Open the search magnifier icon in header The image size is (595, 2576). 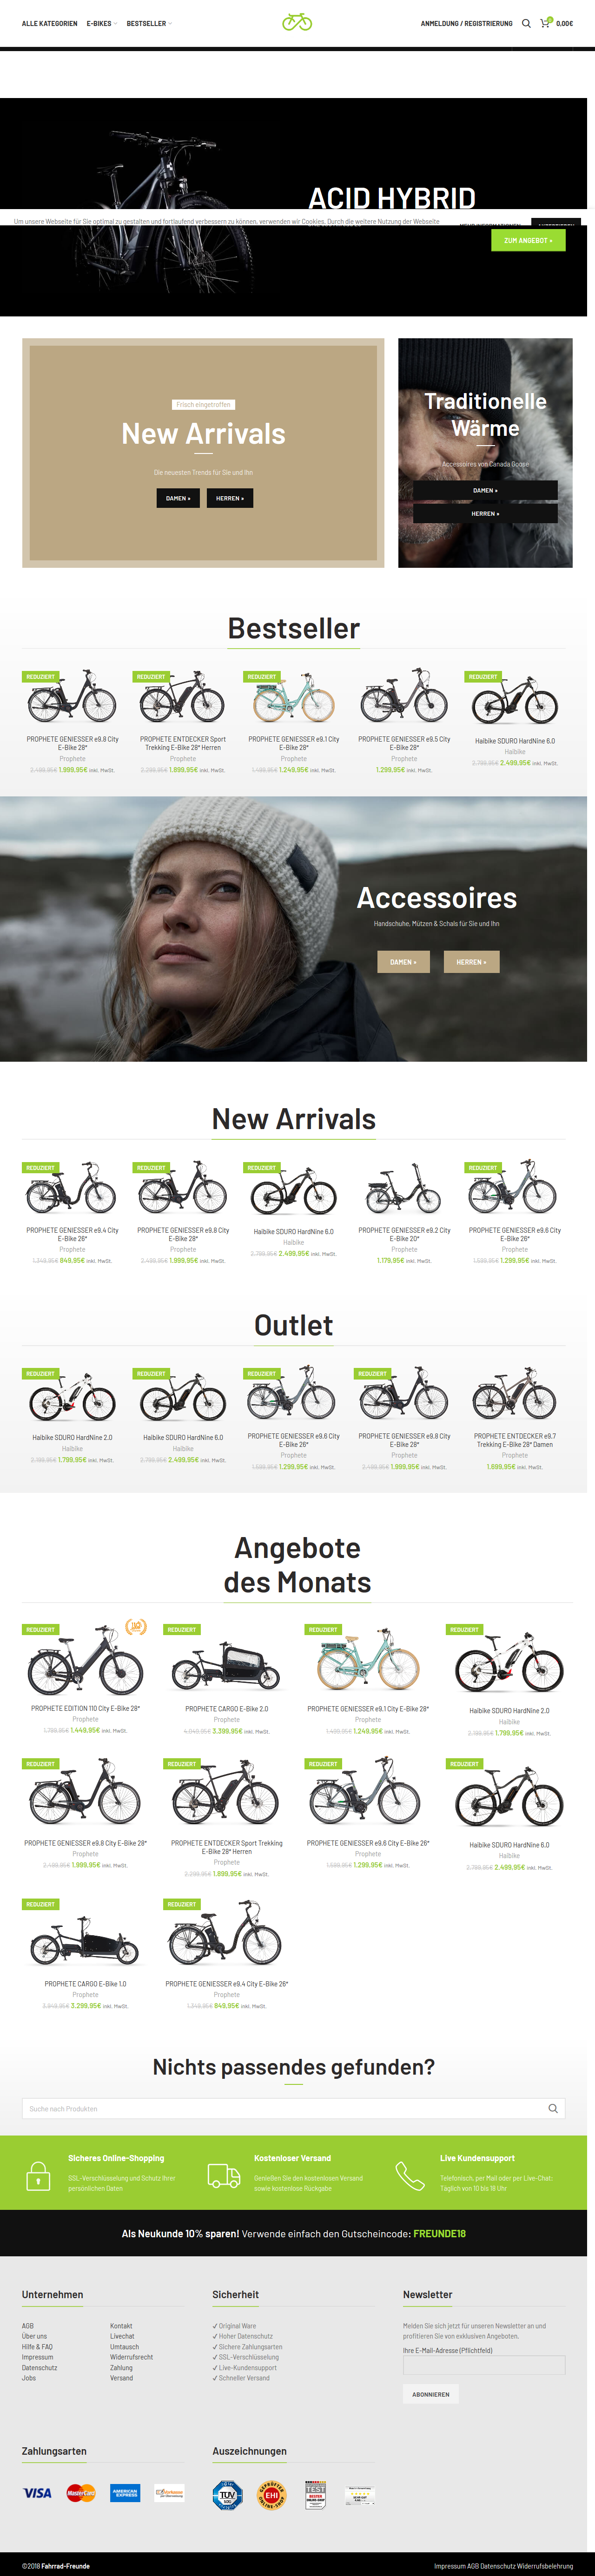[x=526, y=23]
